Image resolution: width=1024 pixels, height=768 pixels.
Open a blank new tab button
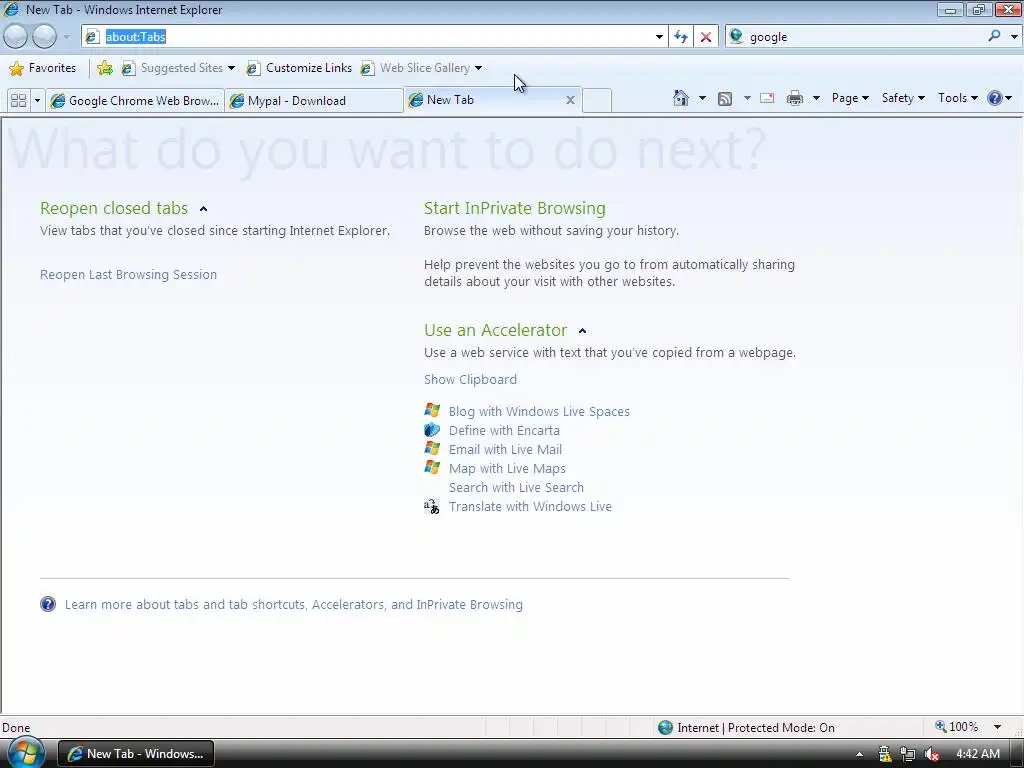coord(597,101)
